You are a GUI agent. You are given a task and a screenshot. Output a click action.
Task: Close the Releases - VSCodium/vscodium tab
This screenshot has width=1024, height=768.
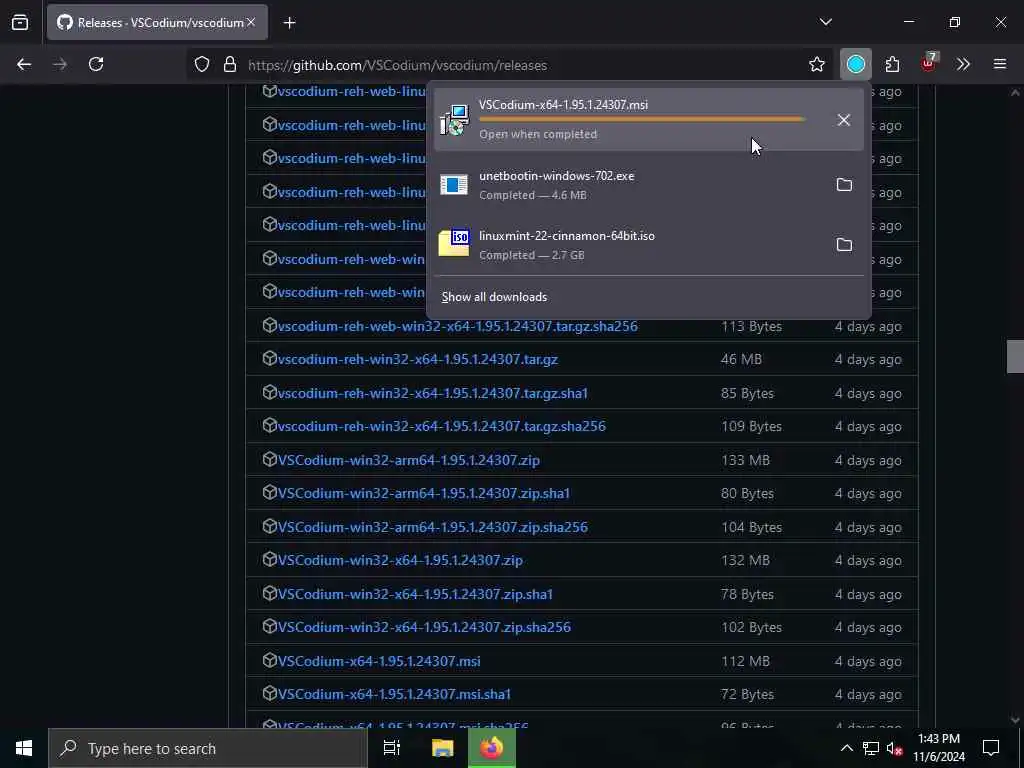pos(251,23)
